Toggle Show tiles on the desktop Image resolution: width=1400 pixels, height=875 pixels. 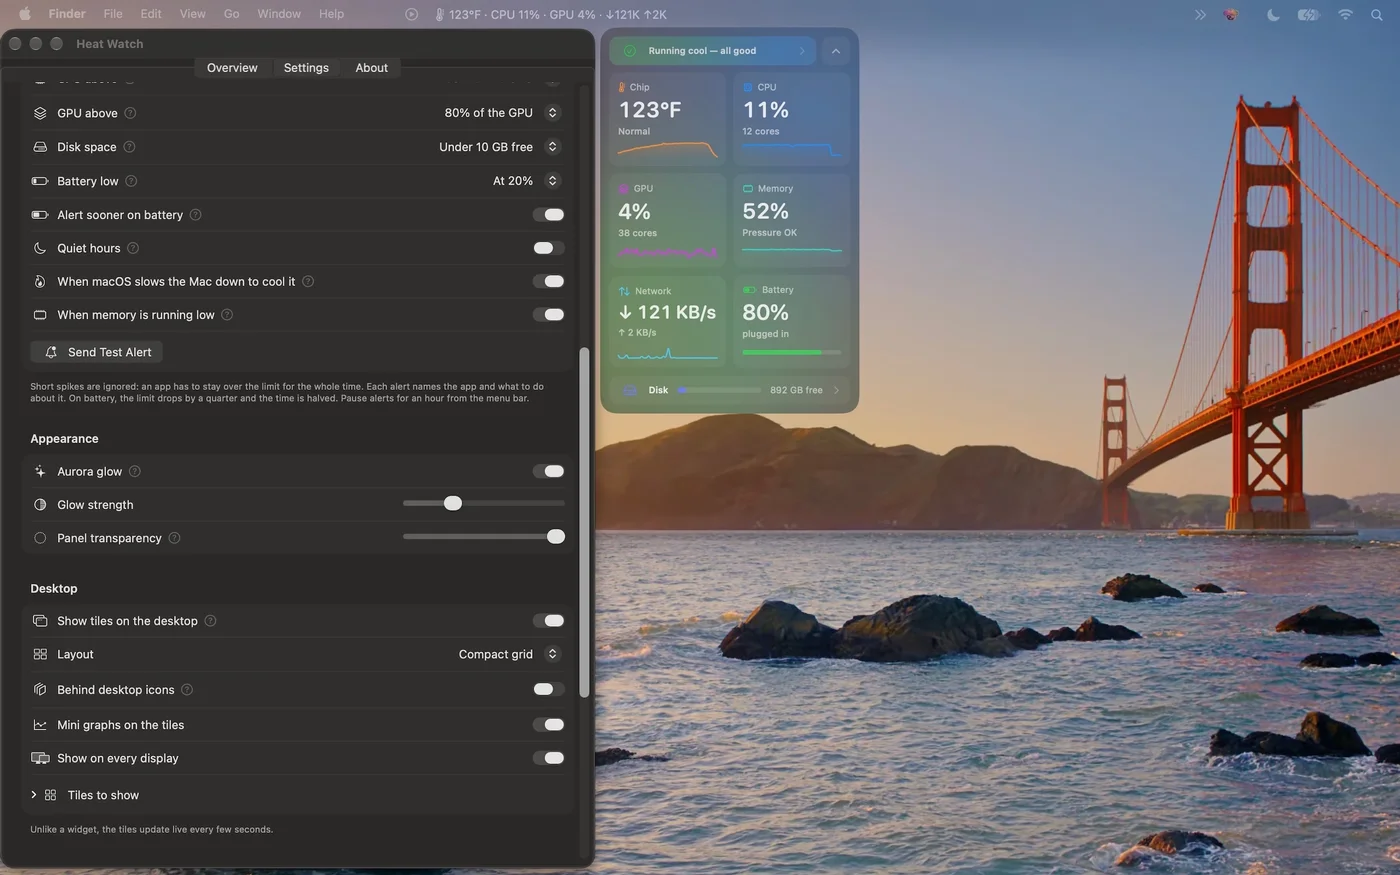tap(548, 621)
